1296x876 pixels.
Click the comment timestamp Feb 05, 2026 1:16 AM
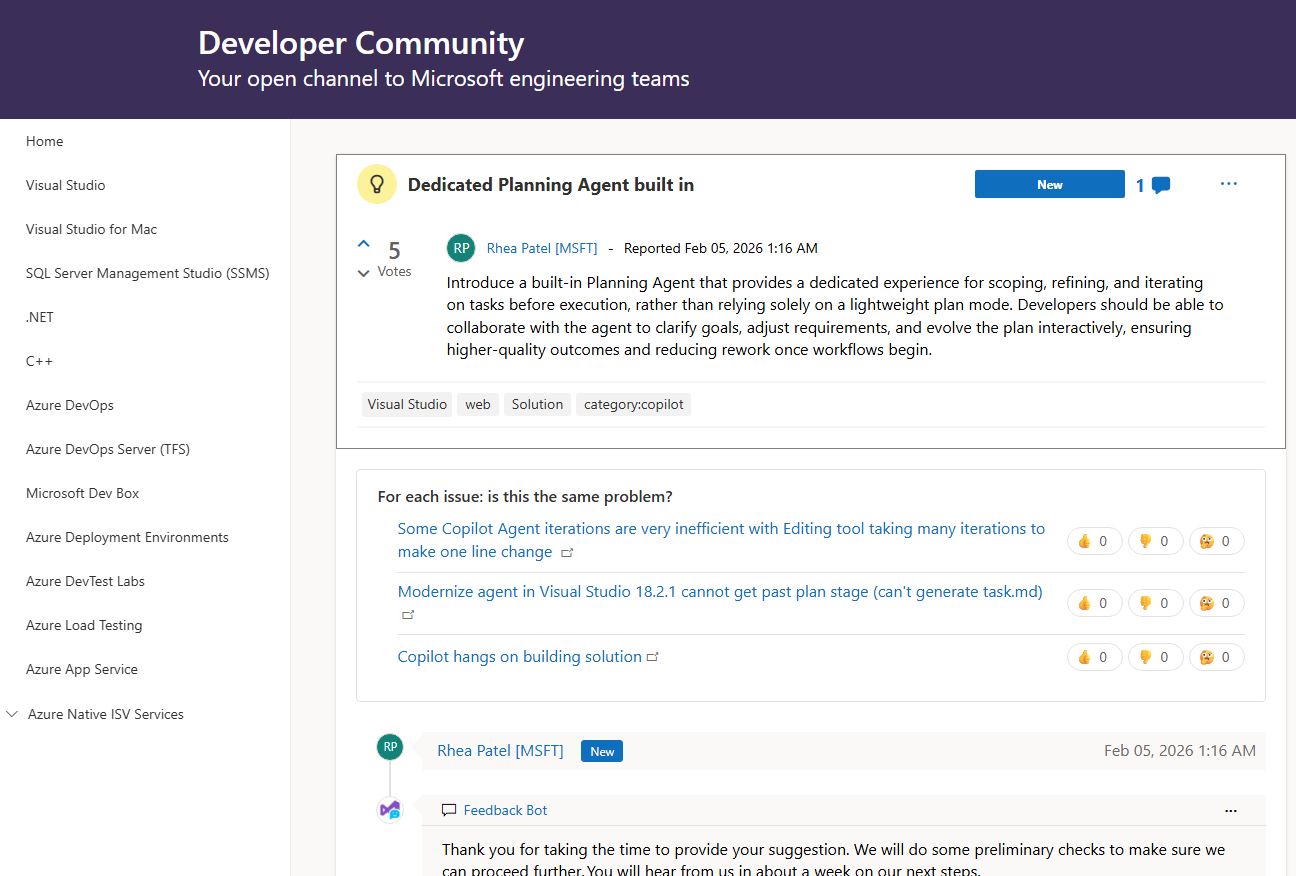(1180, 750)
